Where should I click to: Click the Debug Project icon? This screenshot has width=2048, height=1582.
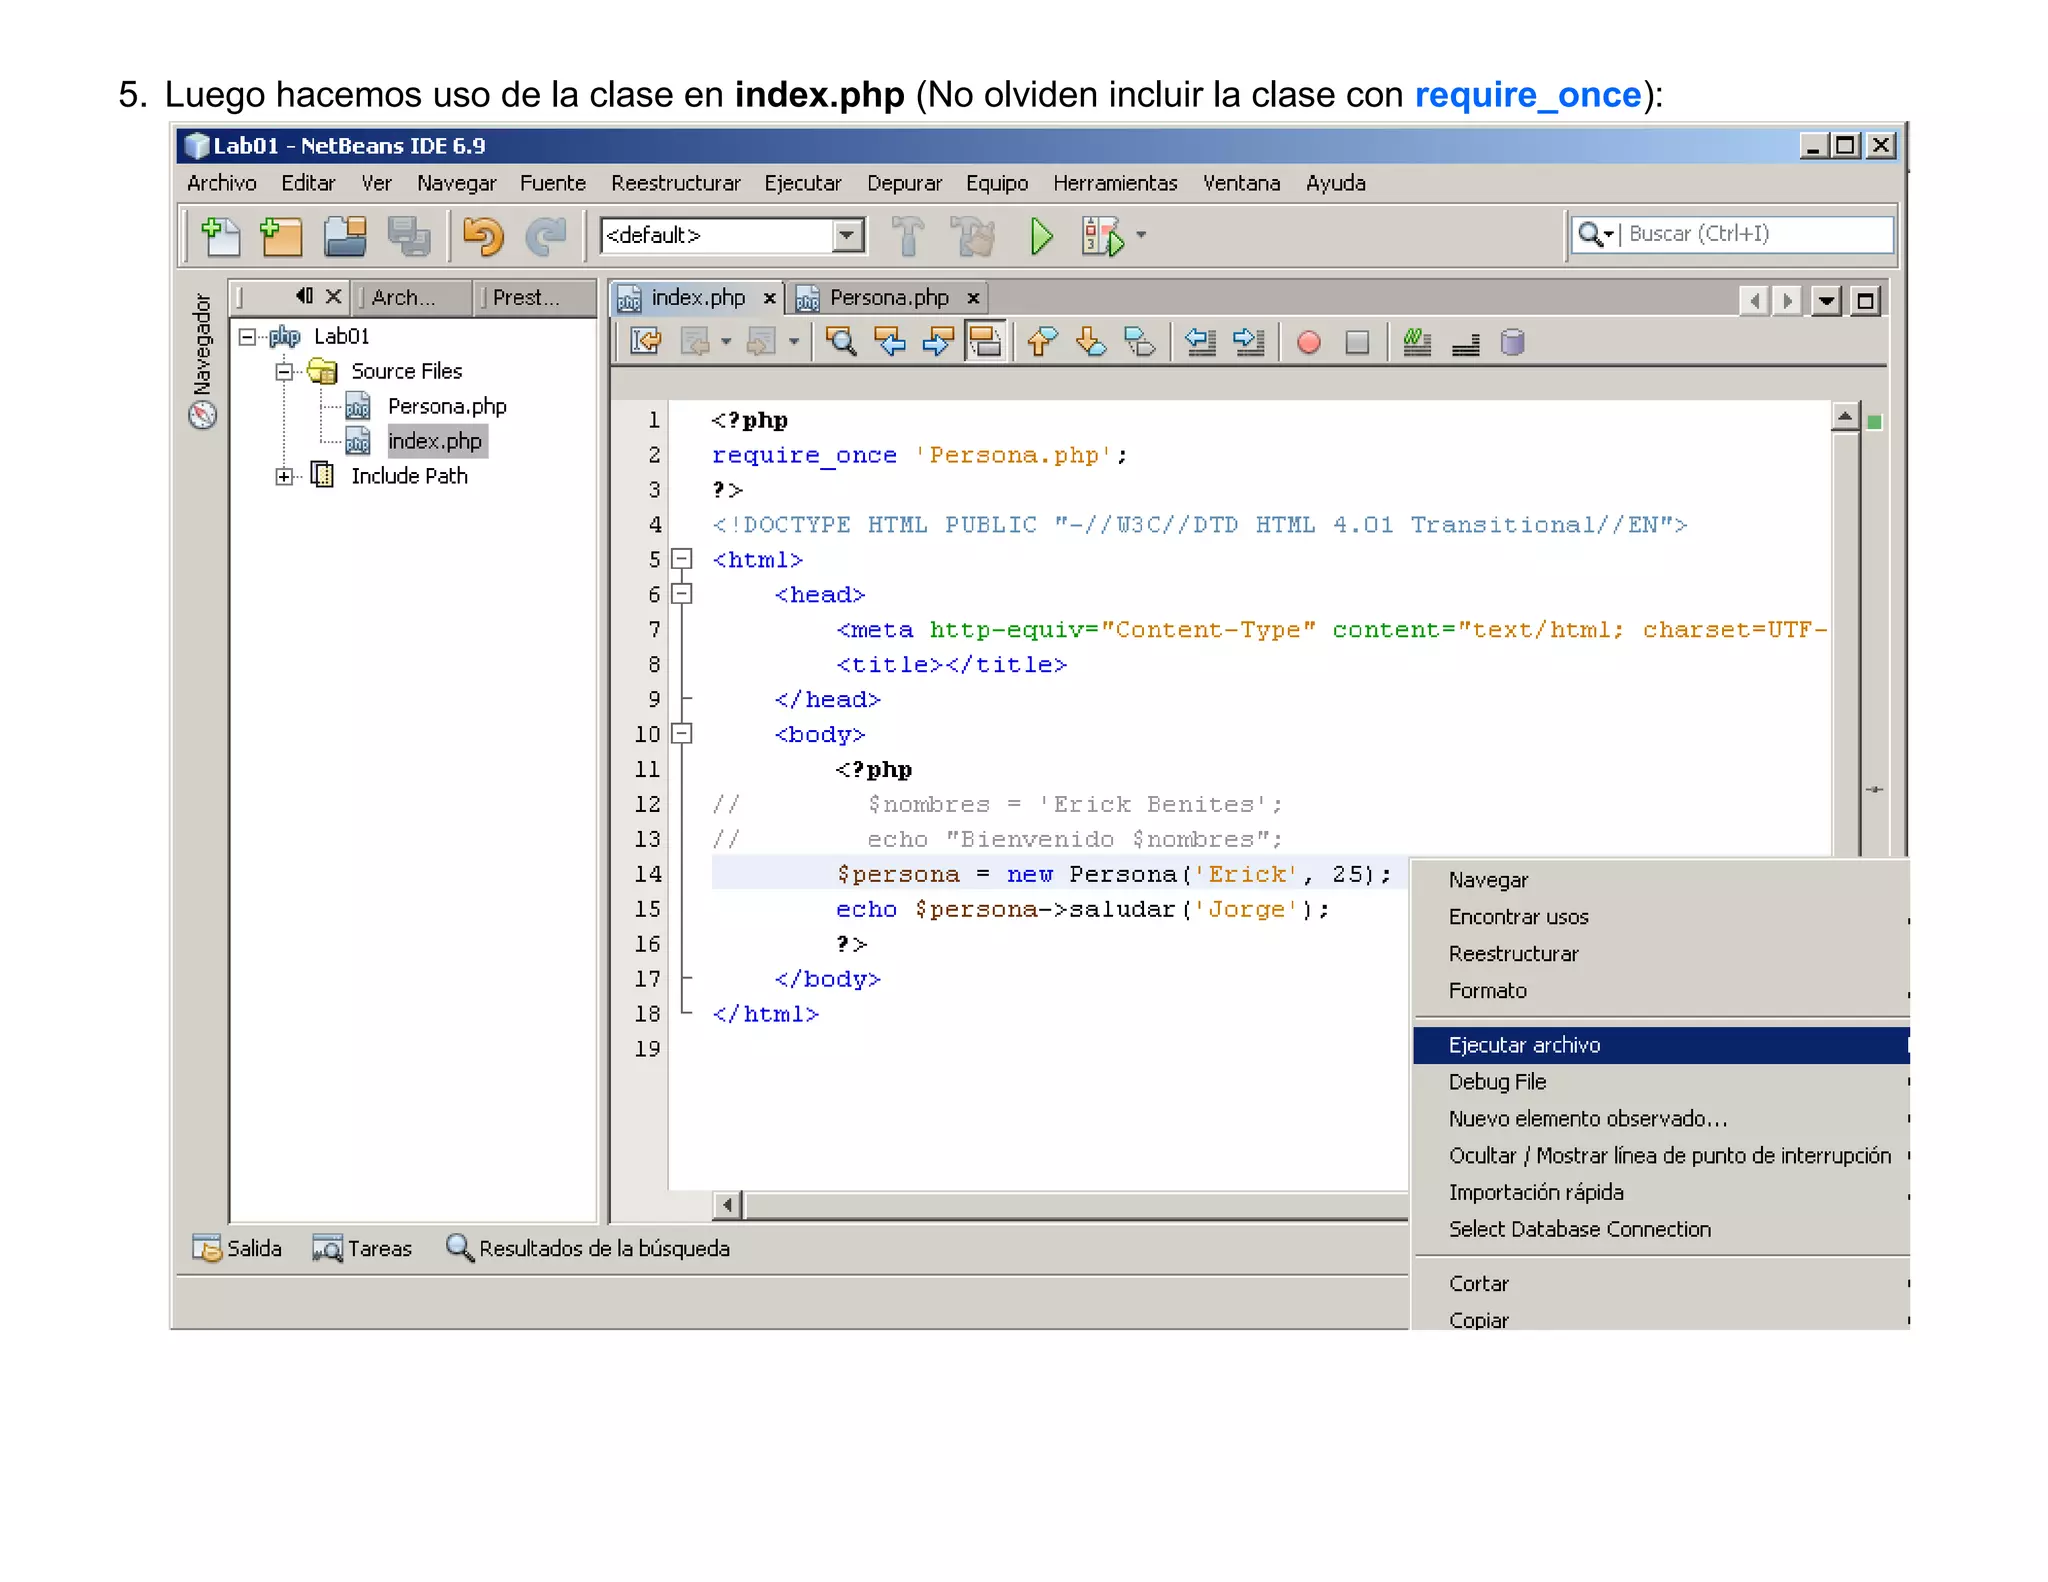click(1103, 237)
